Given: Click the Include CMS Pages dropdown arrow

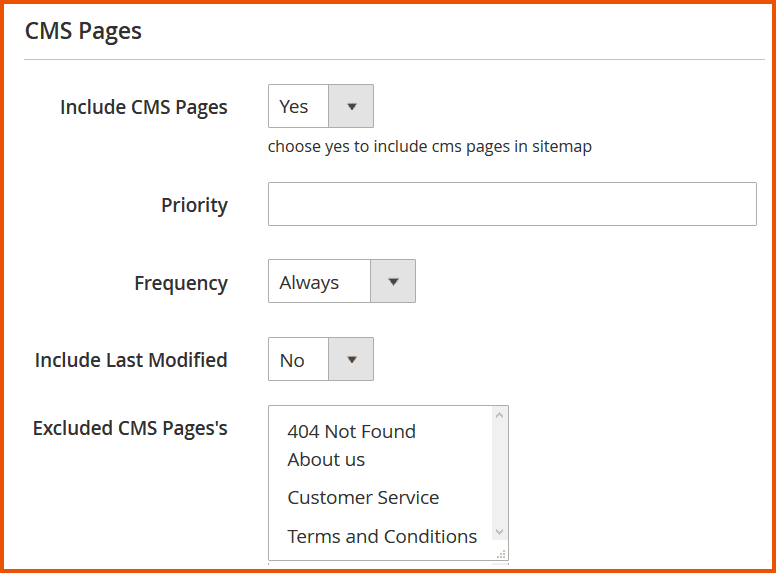Looking at the screenshot, I should click(x=351, y=106).
